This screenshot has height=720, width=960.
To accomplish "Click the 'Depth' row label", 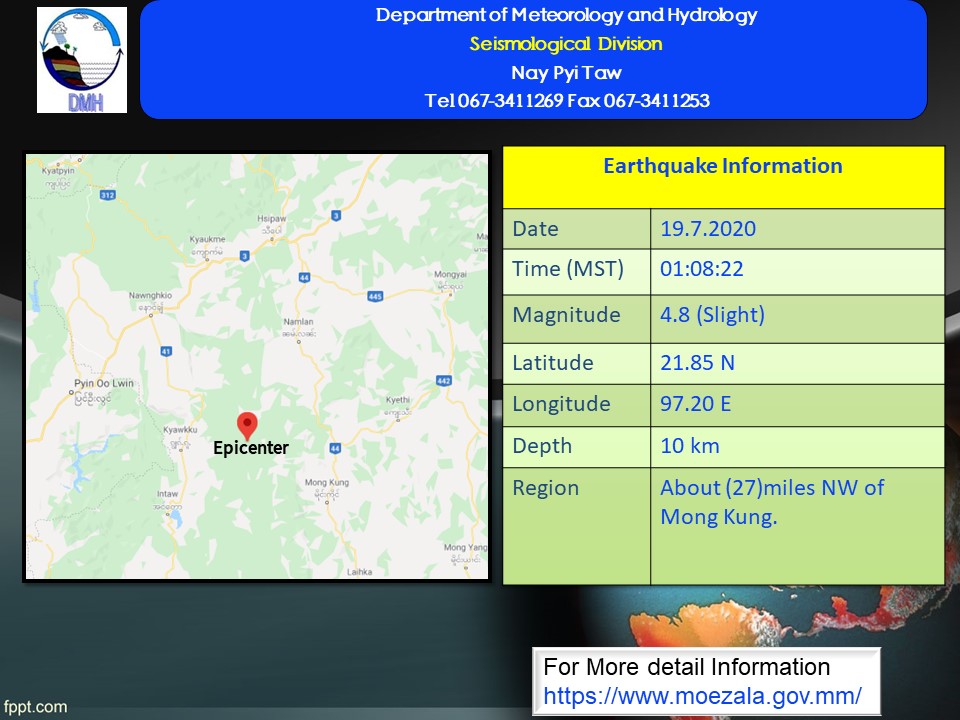I will coord(542,446).
